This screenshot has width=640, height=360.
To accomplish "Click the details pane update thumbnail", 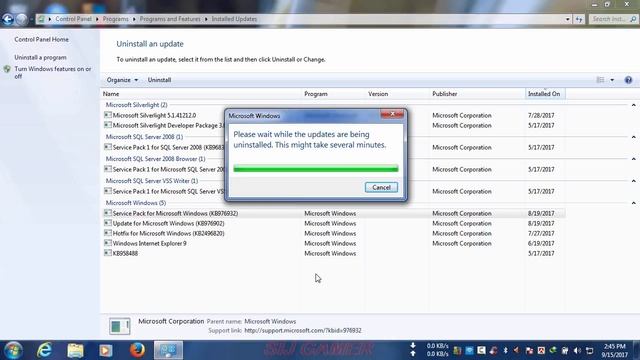I will (120, 326).
